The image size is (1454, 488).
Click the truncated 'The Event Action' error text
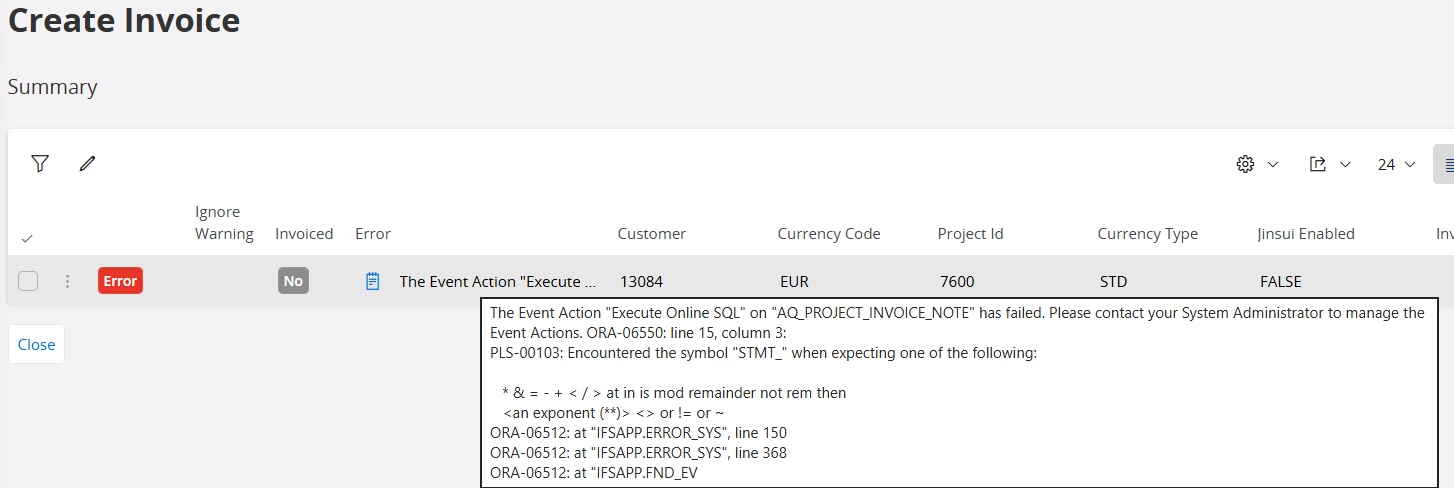click(x=497, y=282)
